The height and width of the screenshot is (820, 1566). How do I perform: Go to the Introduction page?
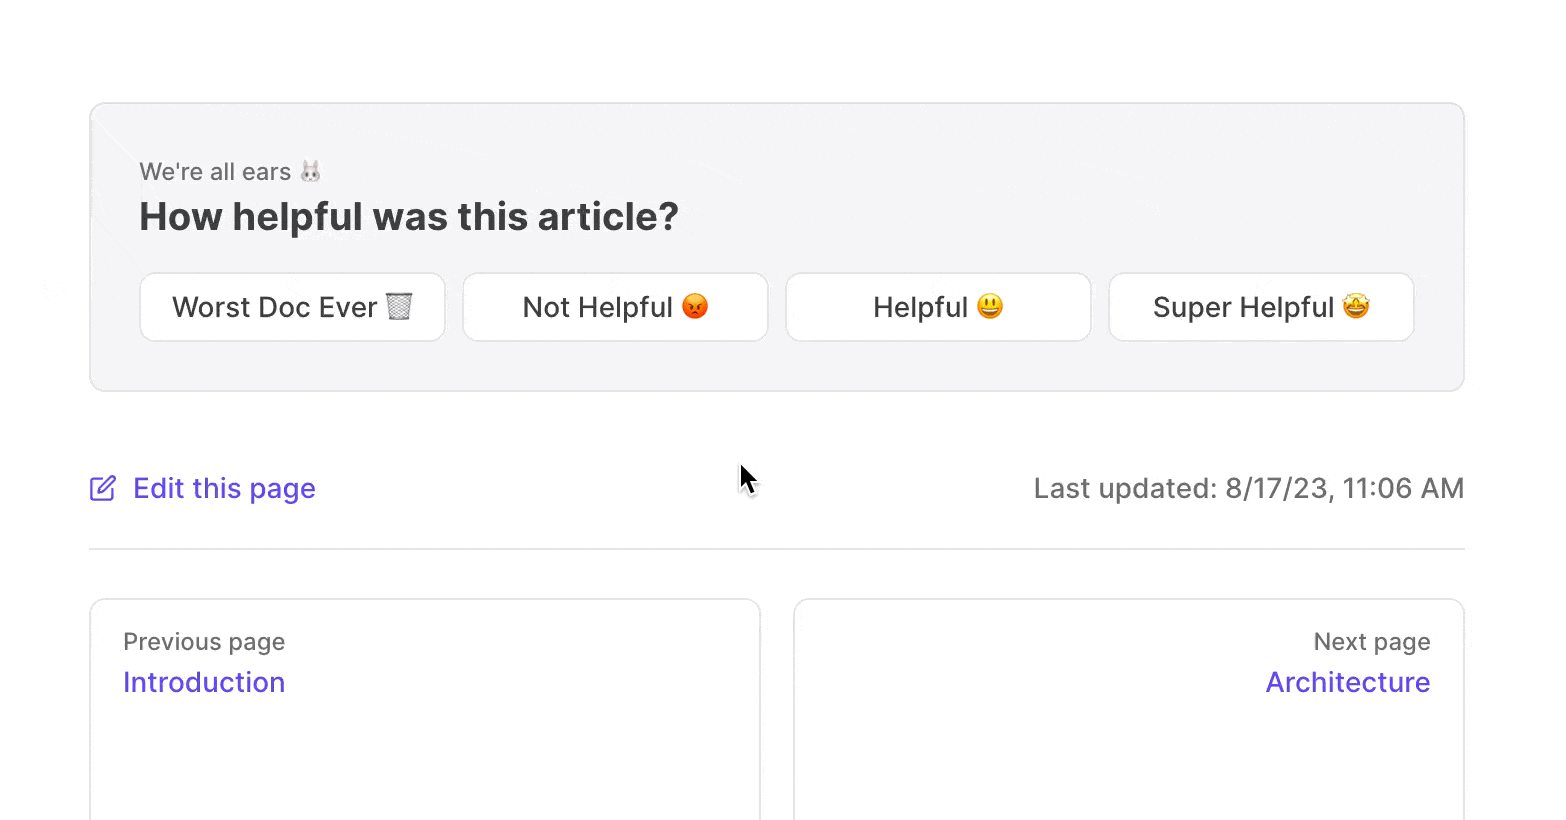coord(204,682)
